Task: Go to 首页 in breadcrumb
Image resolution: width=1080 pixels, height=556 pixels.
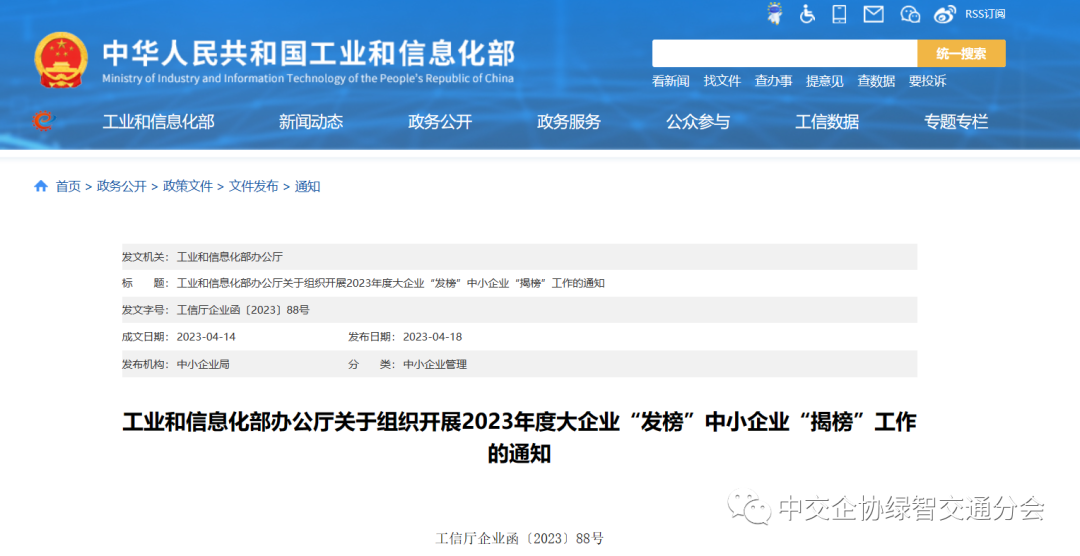Action: pyautogui.click(x=68, y=186)
